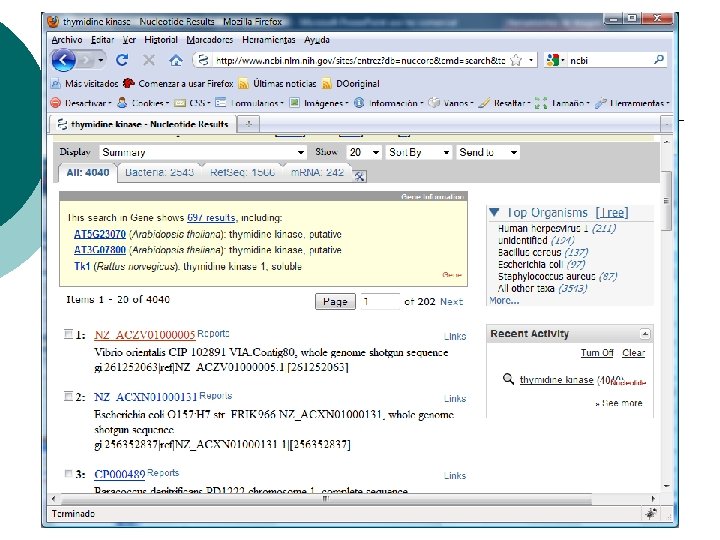
Task: Open Links for result 2
Action: tap(455, 399)
